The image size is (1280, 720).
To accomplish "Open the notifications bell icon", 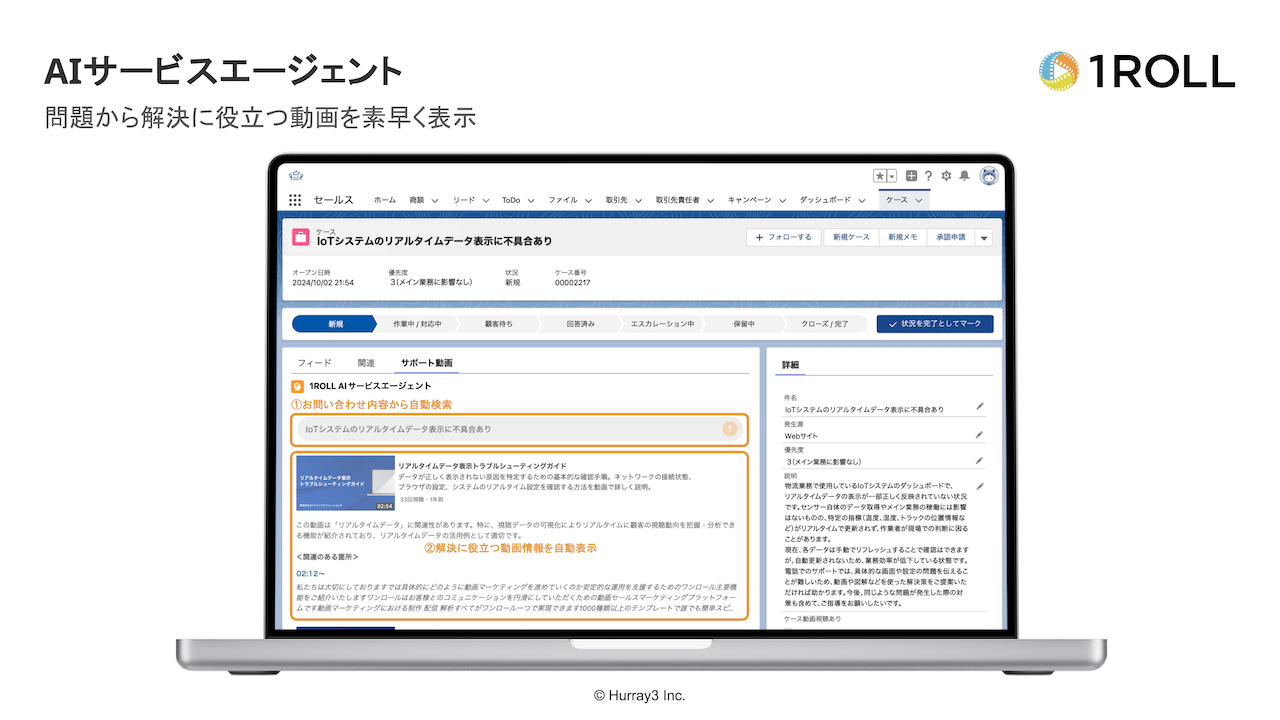I will point(964,175).
